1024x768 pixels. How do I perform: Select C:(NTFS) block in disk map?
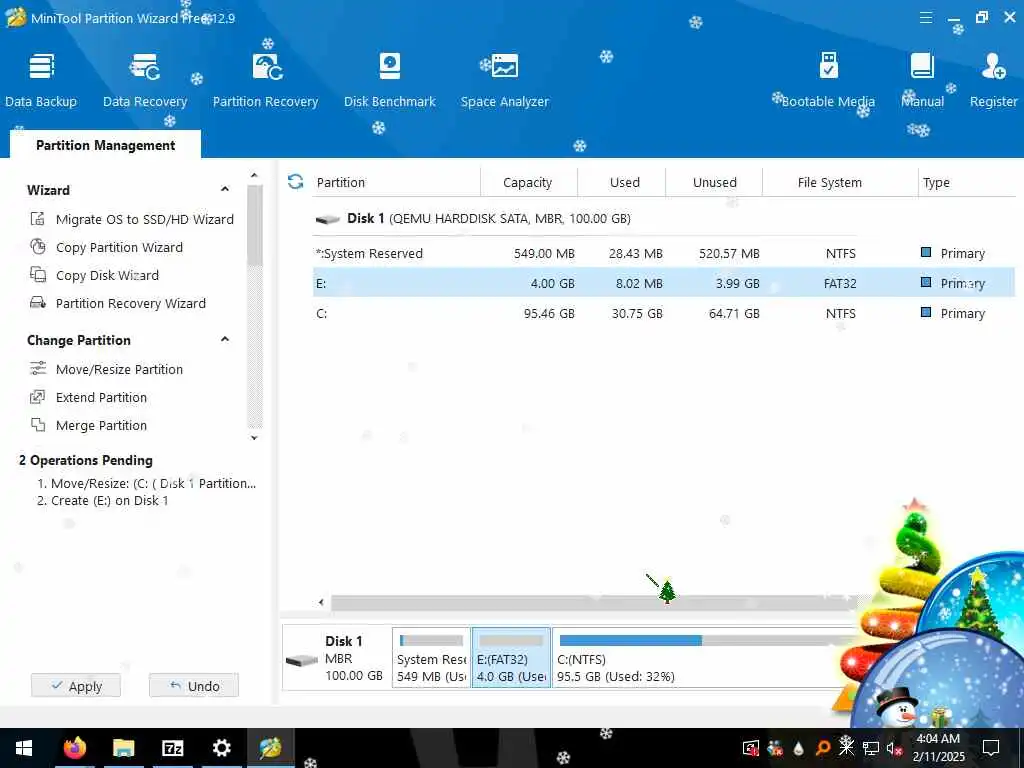704,658
